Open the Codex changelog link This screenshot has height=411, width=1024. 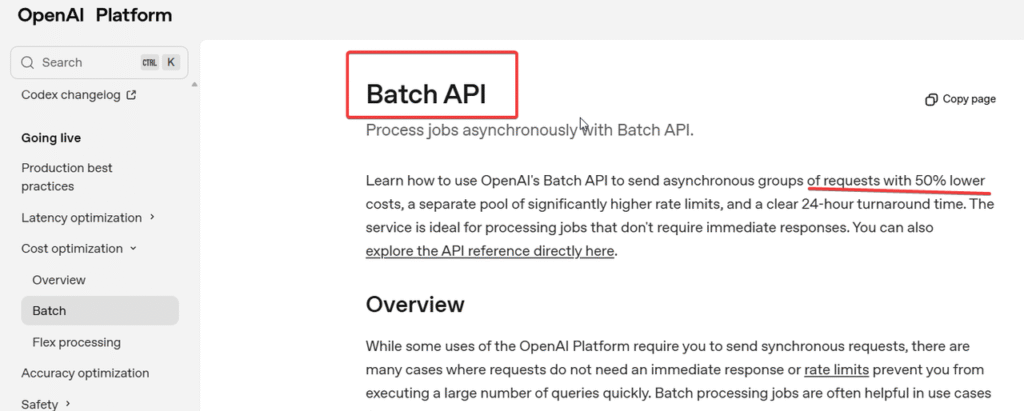[70, 95]
